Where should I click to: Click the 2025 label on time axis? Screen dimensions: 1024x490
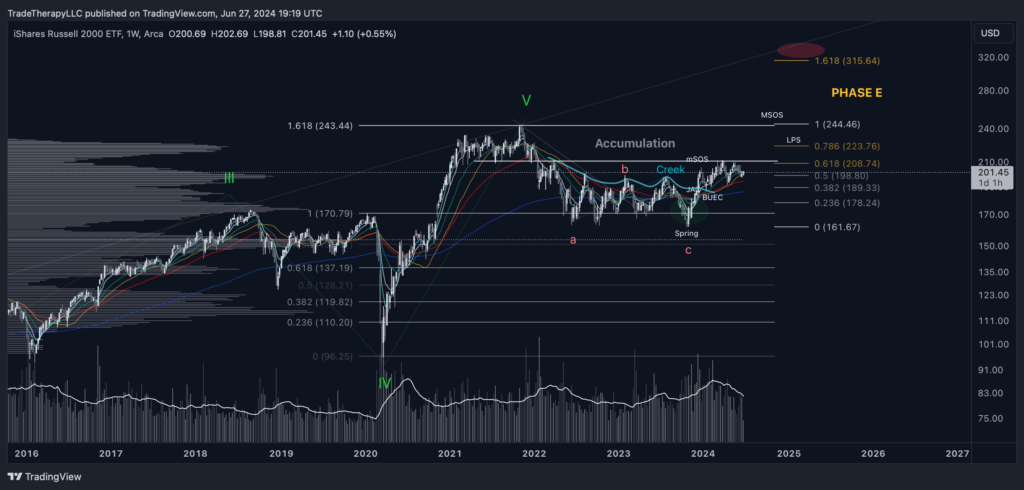click(788, 453)
